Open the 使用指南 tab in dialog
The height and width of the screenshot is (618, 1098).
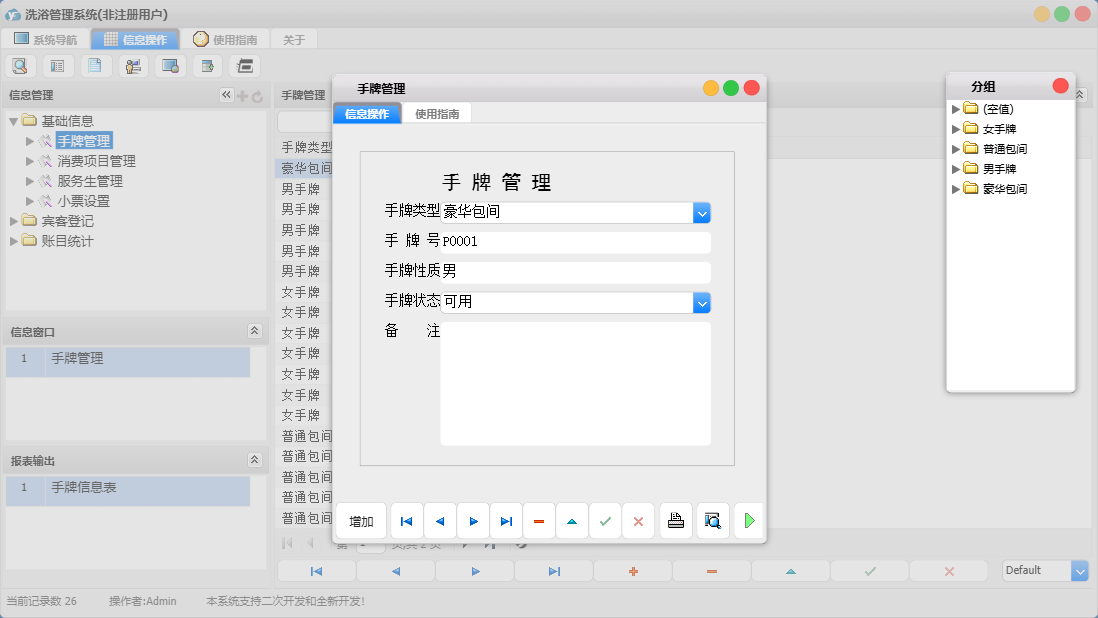coord(438,113)
